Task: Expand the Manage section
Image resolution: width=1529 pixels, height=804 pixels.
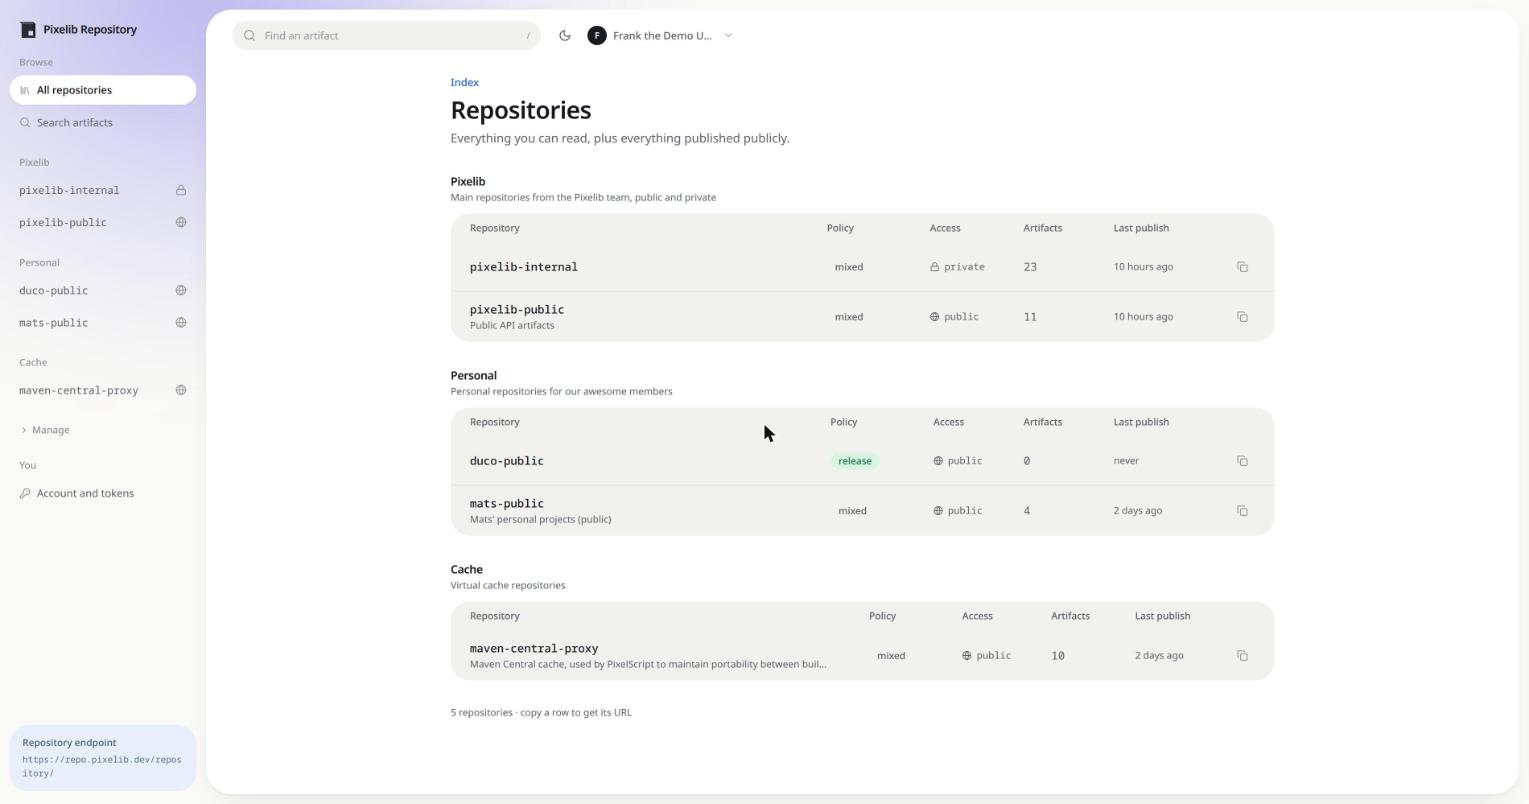Action: (45, 430)
